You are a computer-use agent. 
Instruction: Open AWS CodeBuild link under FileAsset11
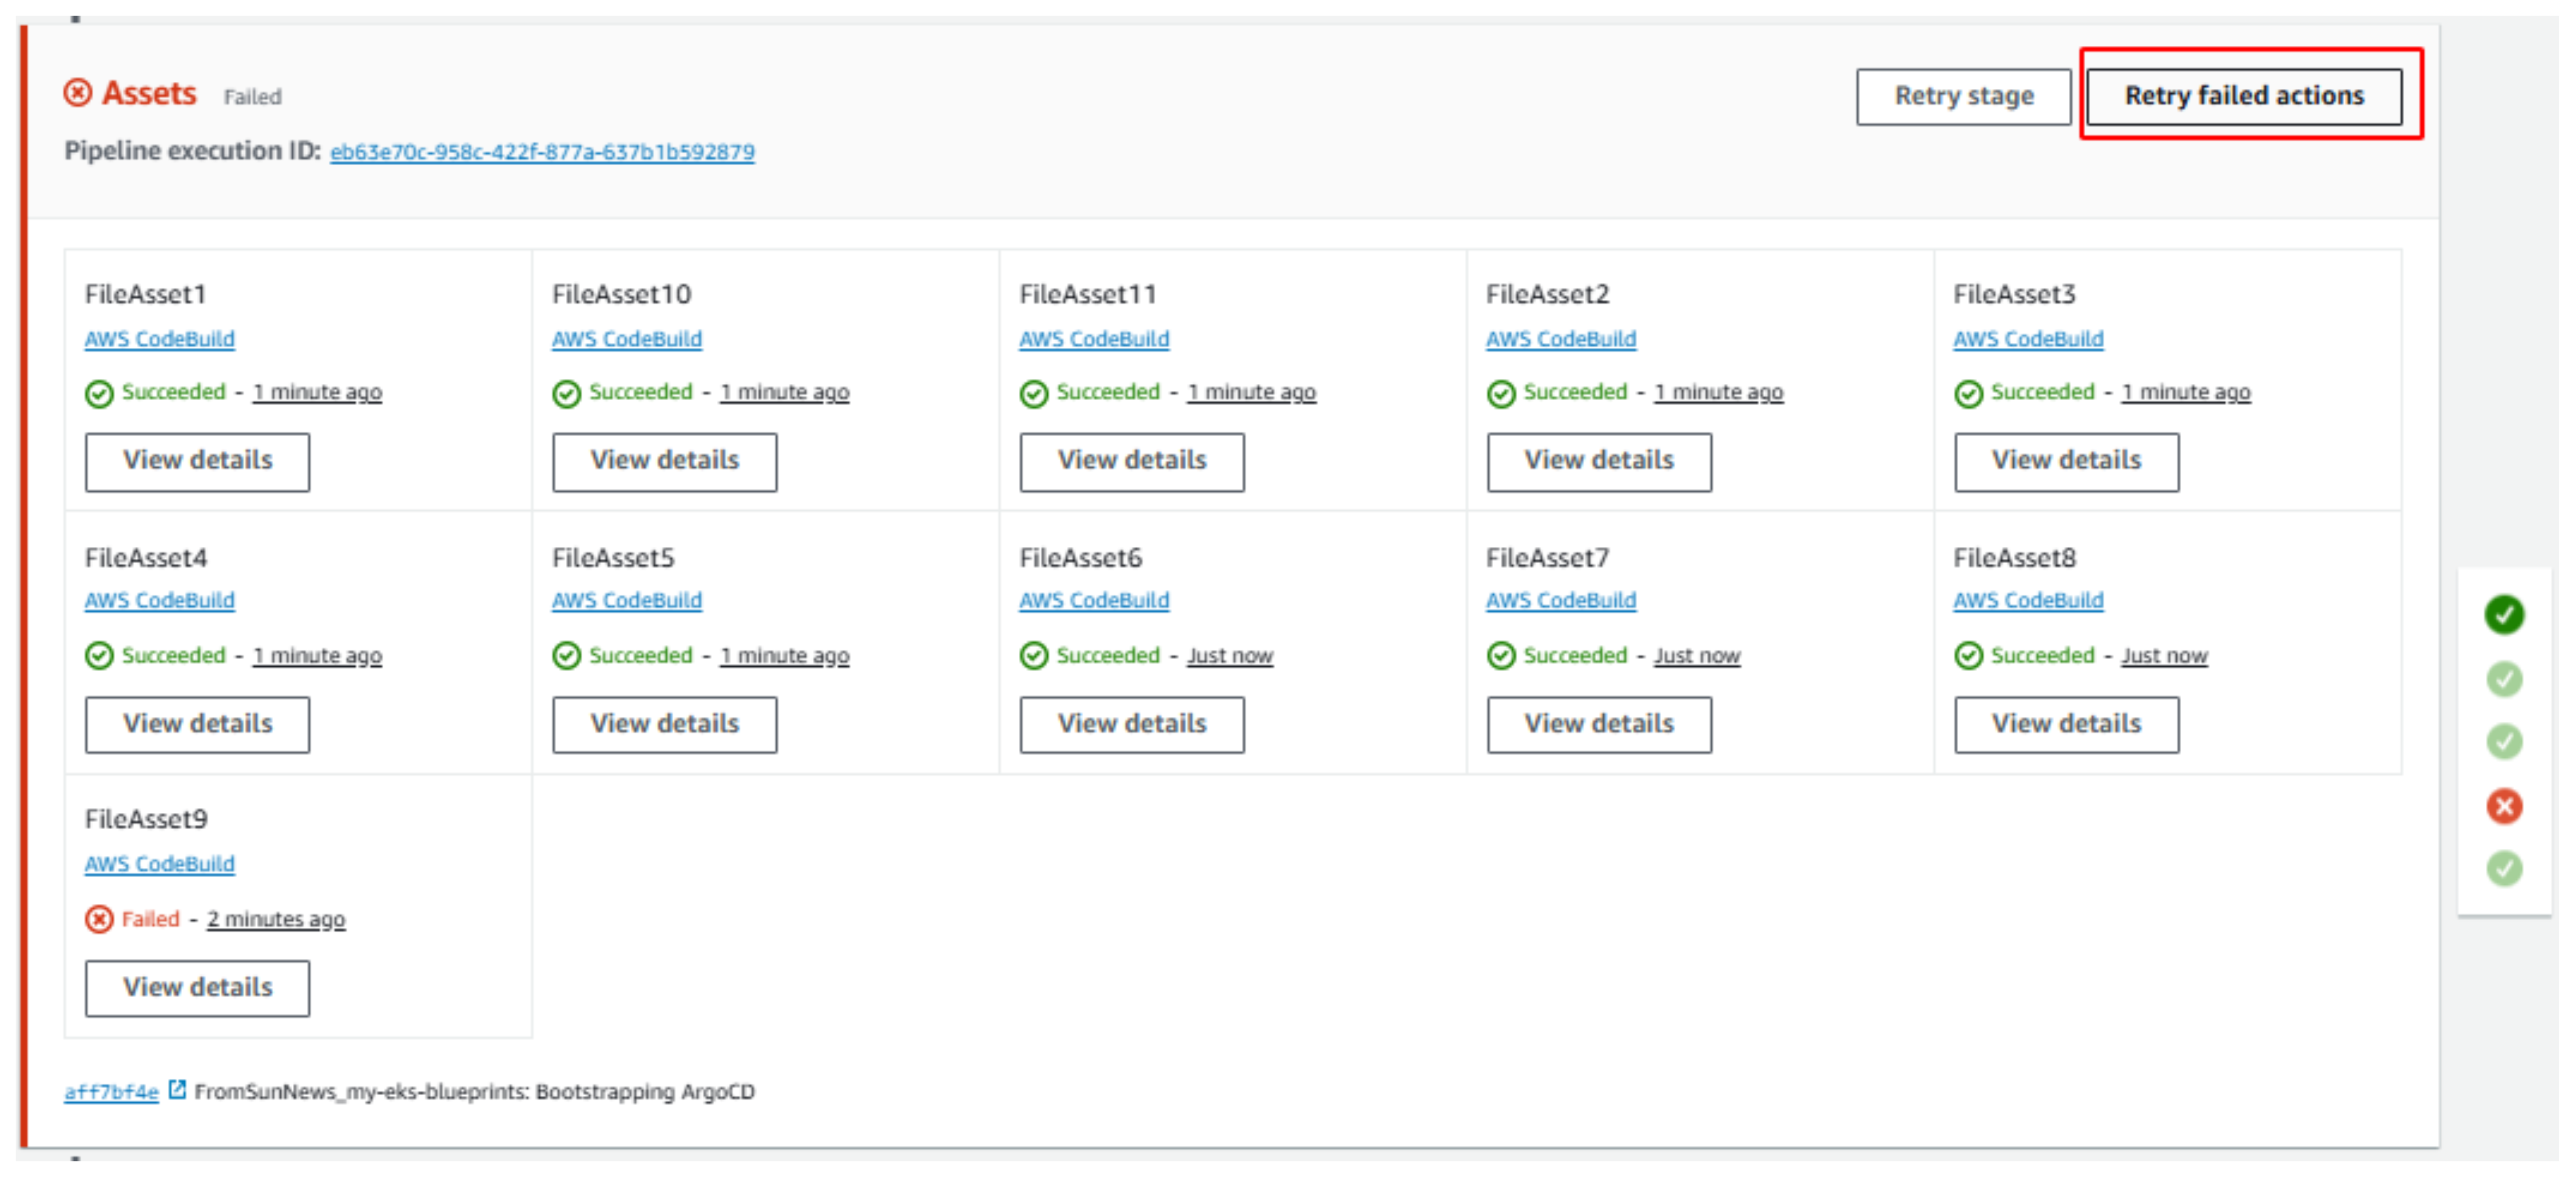coord(1094,339)
